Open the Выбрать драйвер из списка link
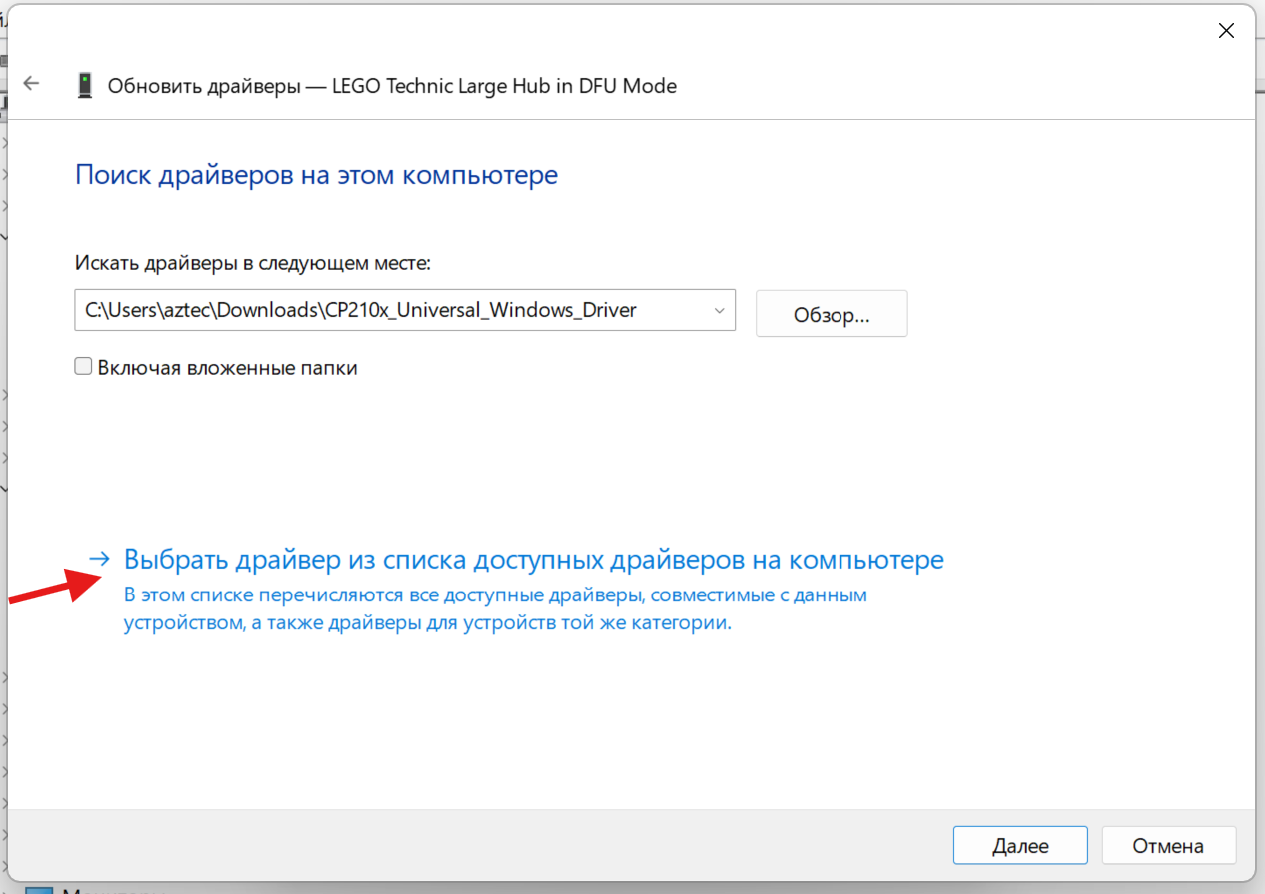This screenshot has height=894, width=1265. point(533,559)
